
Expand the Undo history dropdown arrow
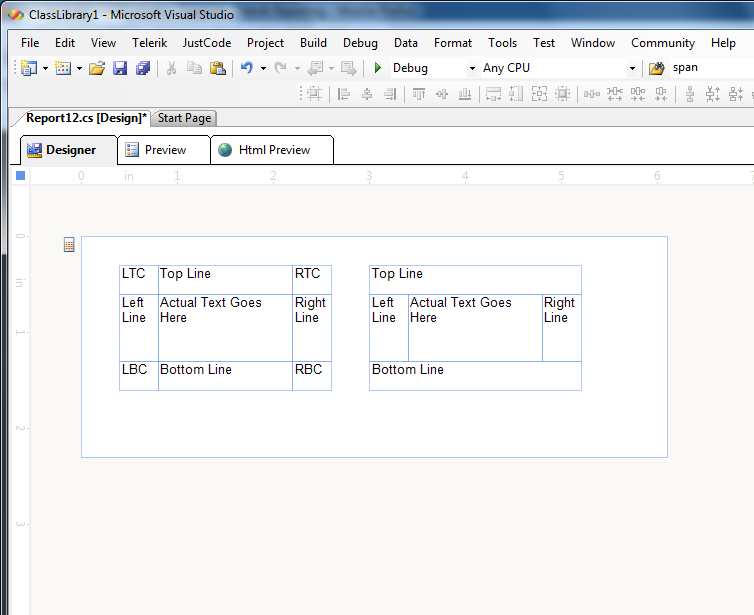pos(263,68)
